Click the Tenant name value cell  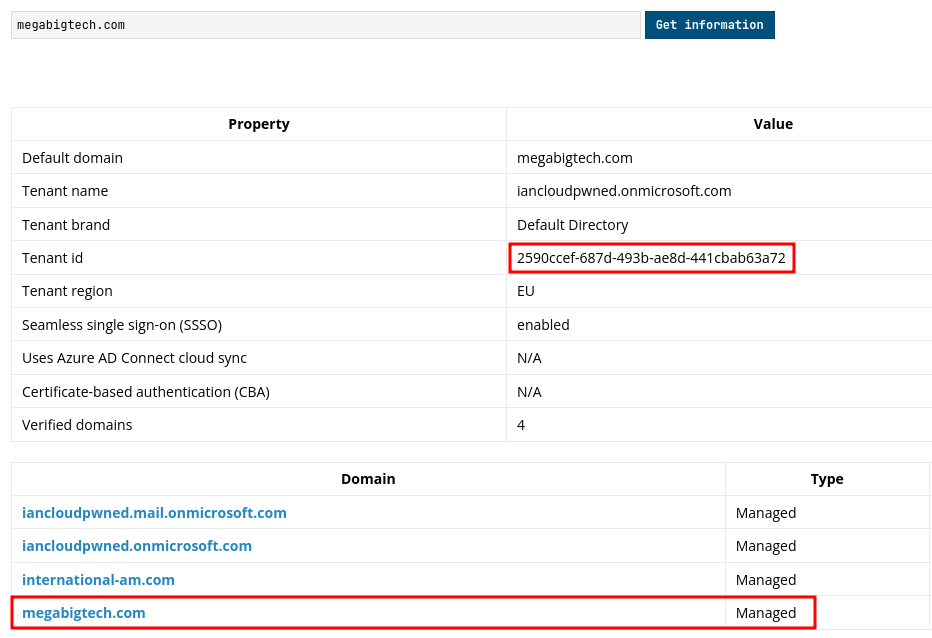(624, 191)
